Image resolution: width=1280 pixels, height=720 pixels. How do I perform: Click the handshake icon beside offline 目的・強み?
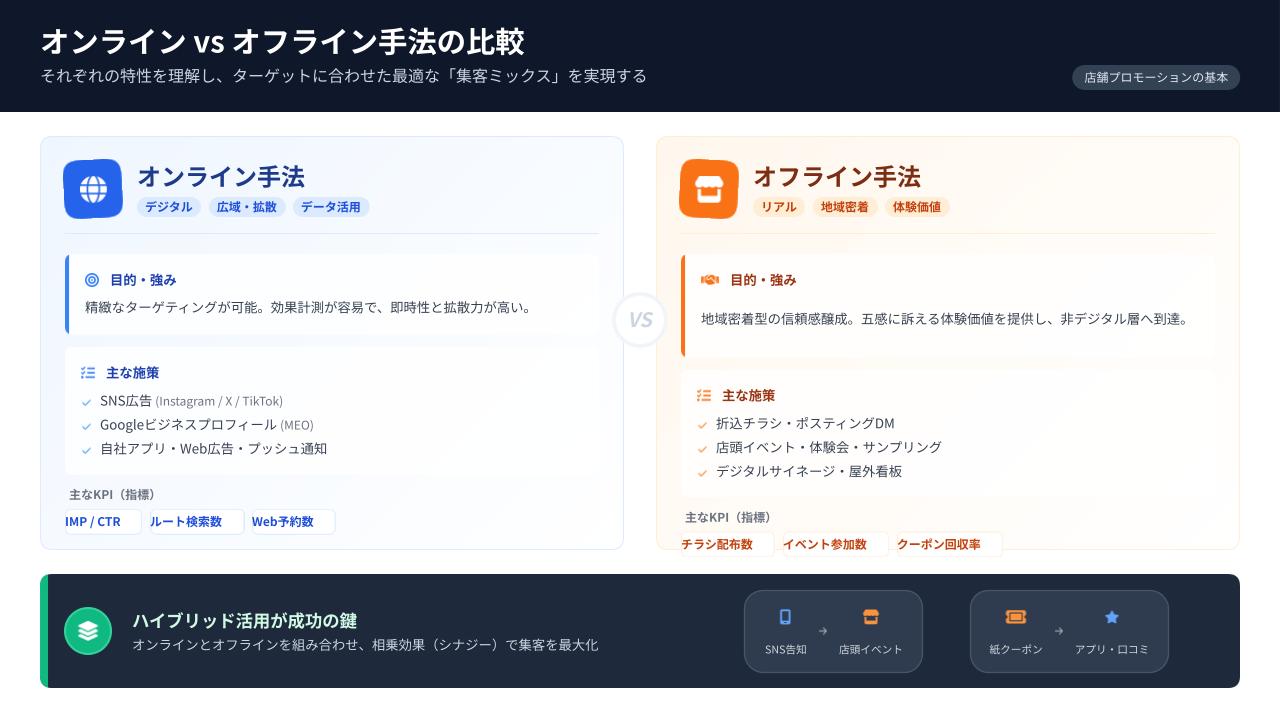(710, 280)
